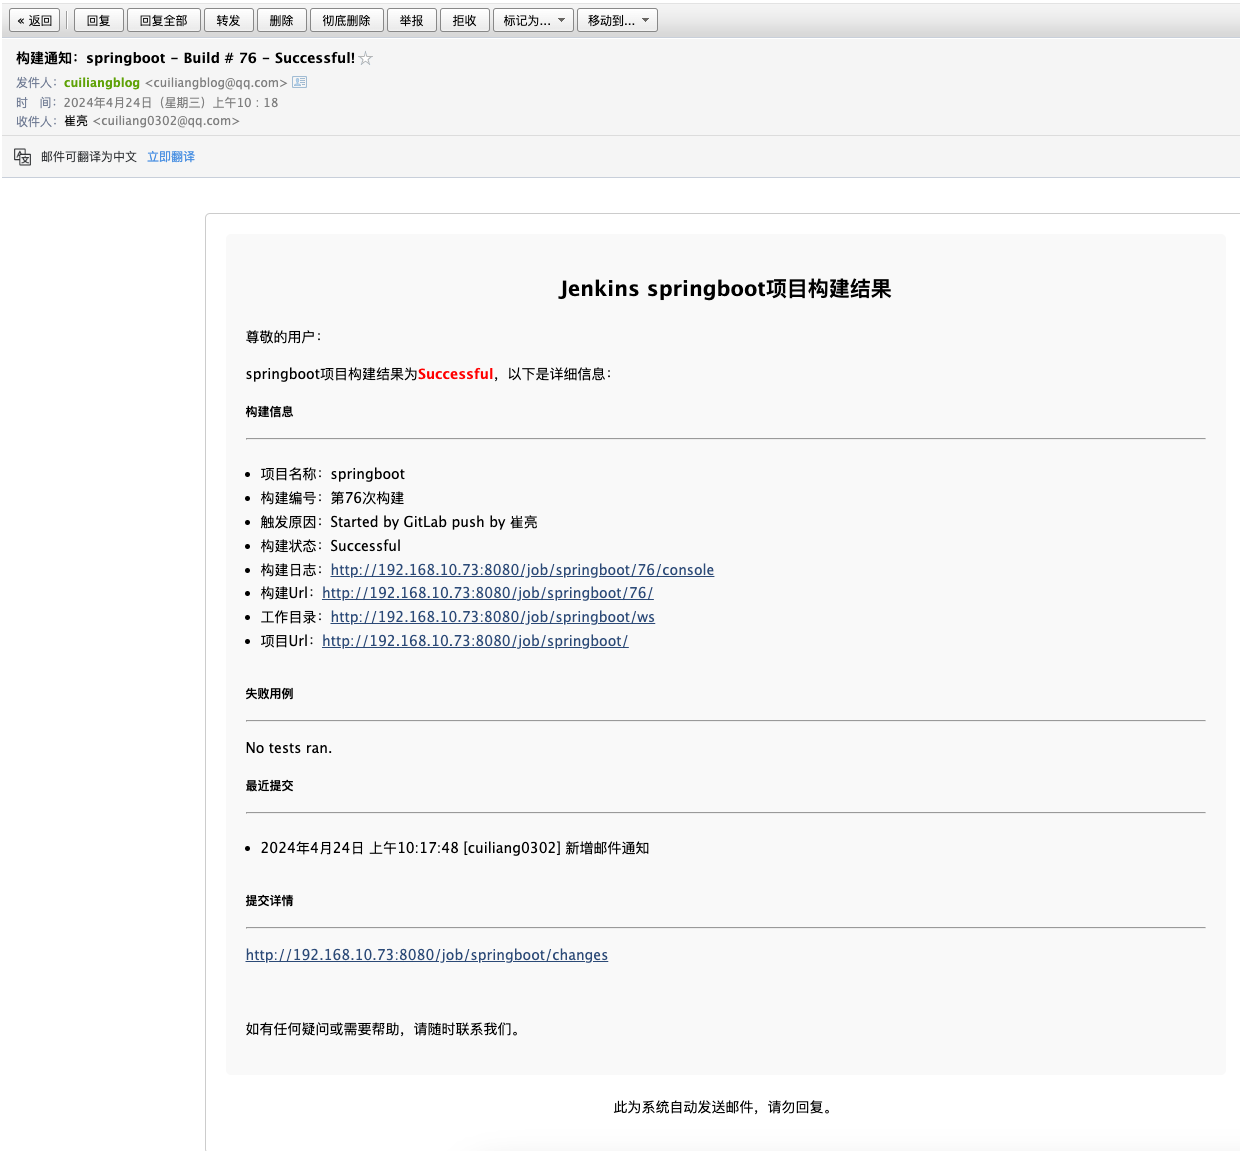The width and height of the screenshot is (1240, 1151).
Task: Open the 项目Url springboot job link
Action: [x=475, y=641]
